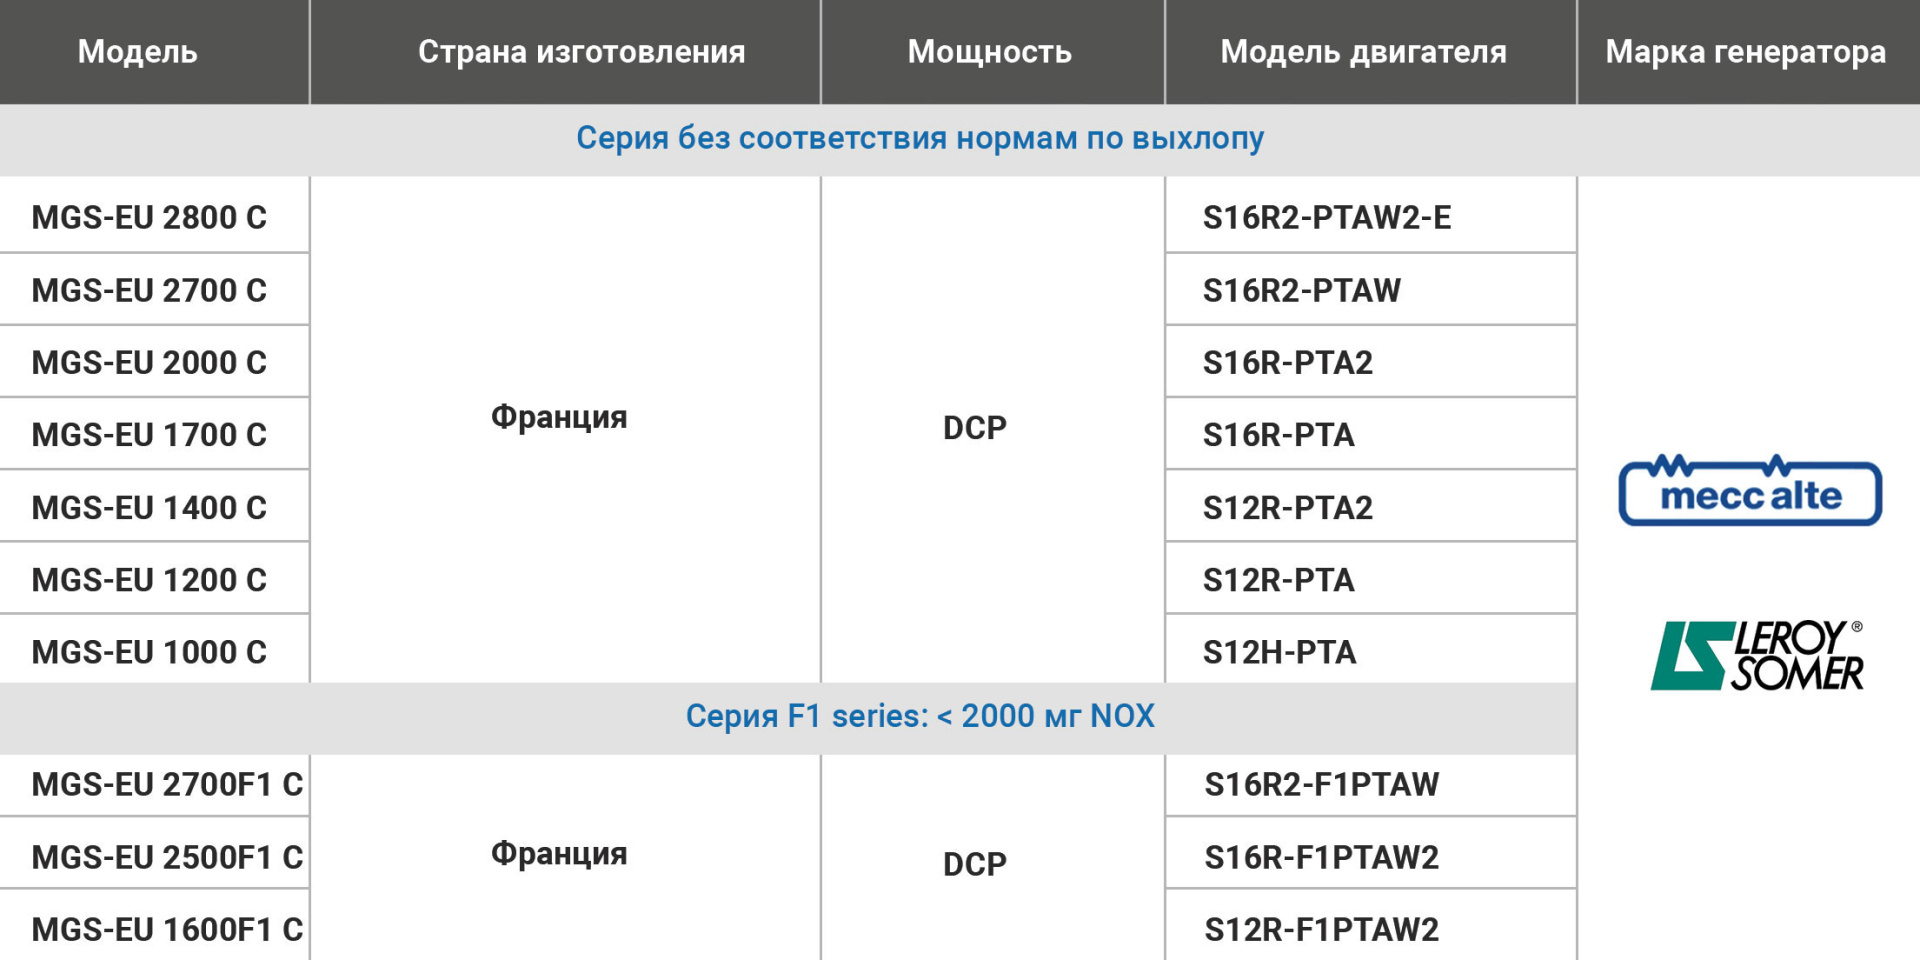Click the Мощность column header

[x=990, y=52]
